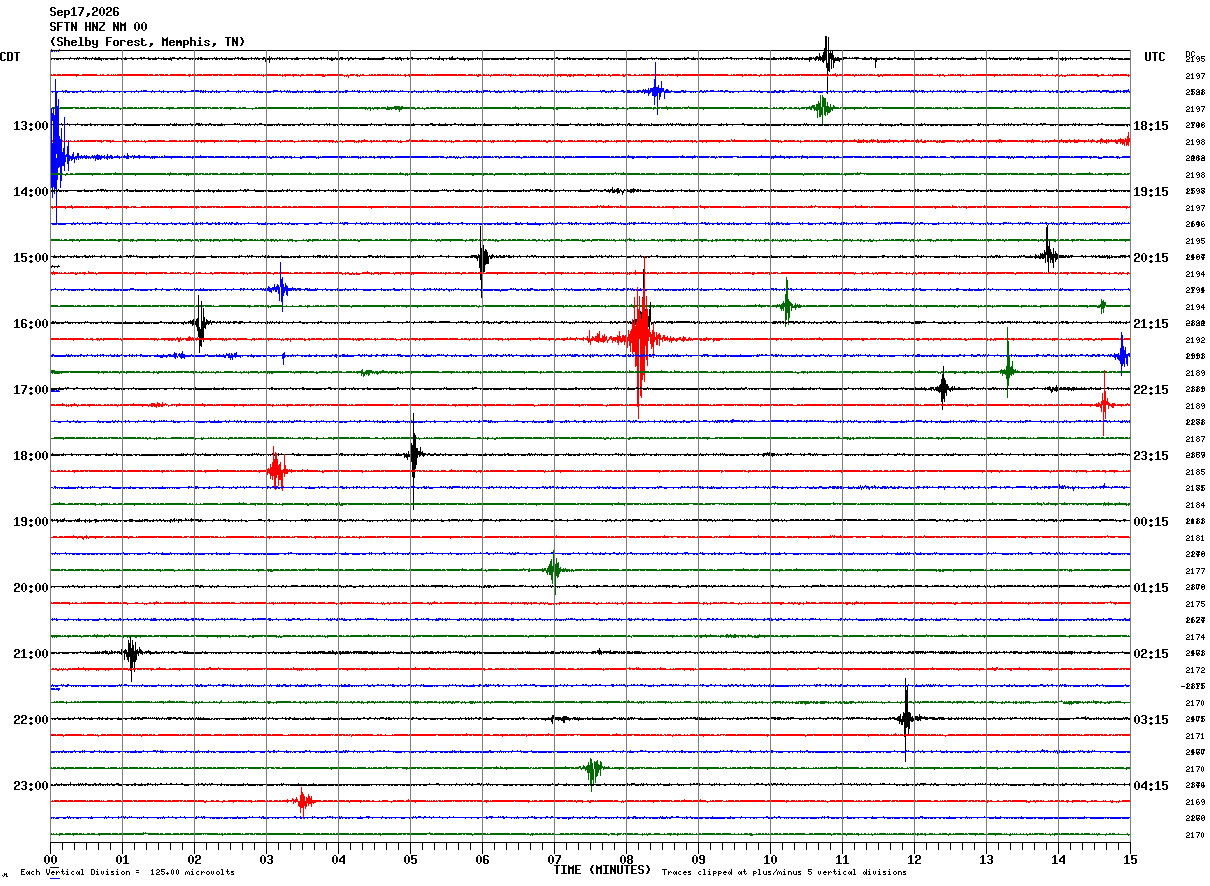Click the 13:00 CDT time label
Screen dimensions: 1210x886
click(30, 126)
